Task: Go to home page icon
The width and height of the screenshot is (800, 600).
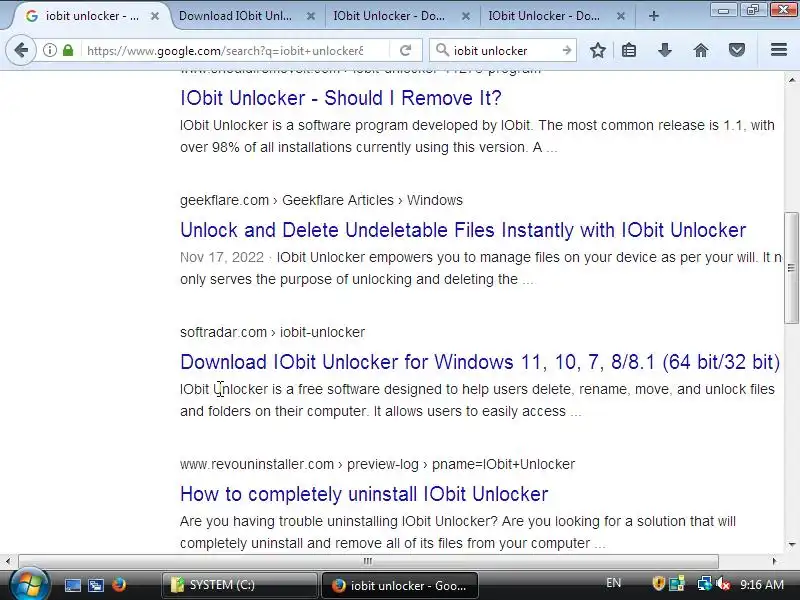Action: 701,51
